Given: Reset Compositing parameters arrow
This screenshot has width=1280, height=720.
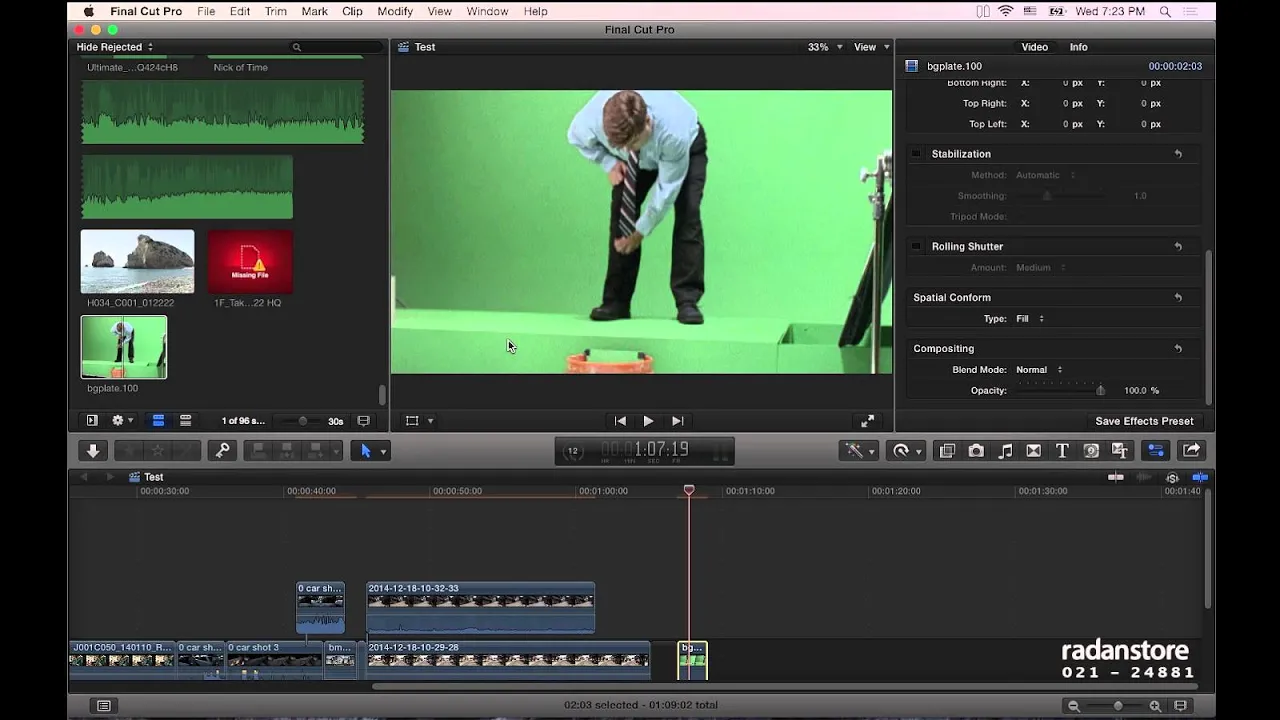Looking at the screenshot, I should (x=1178, y=349).
